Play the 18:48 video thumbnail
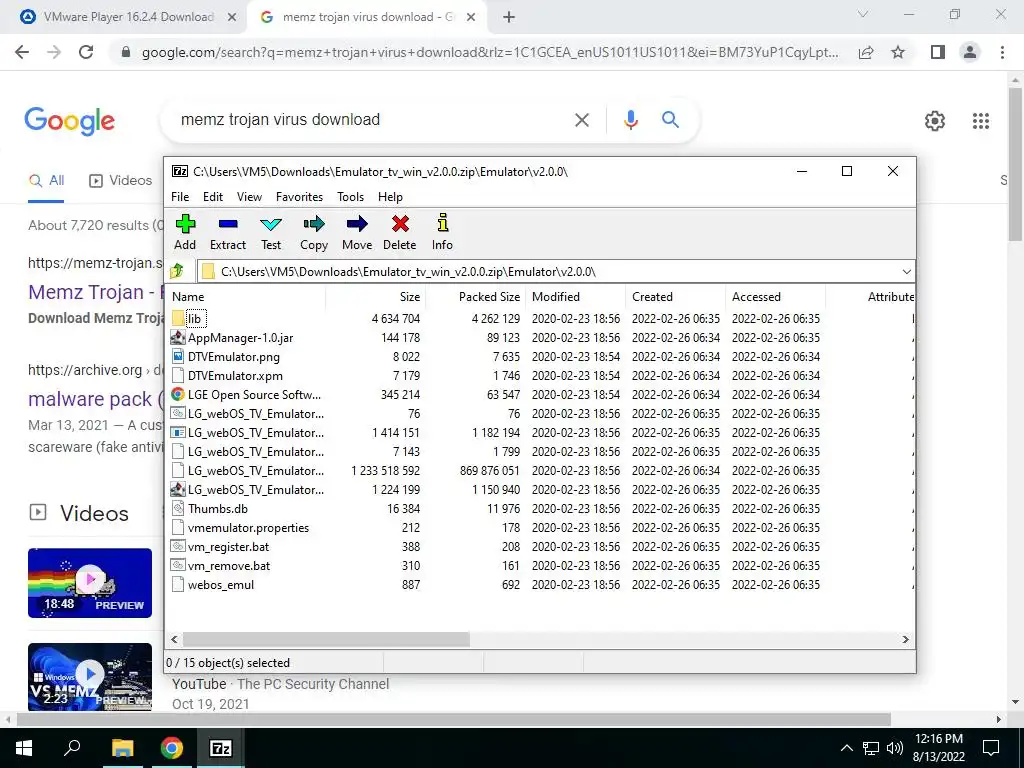 tap(90, 583)
